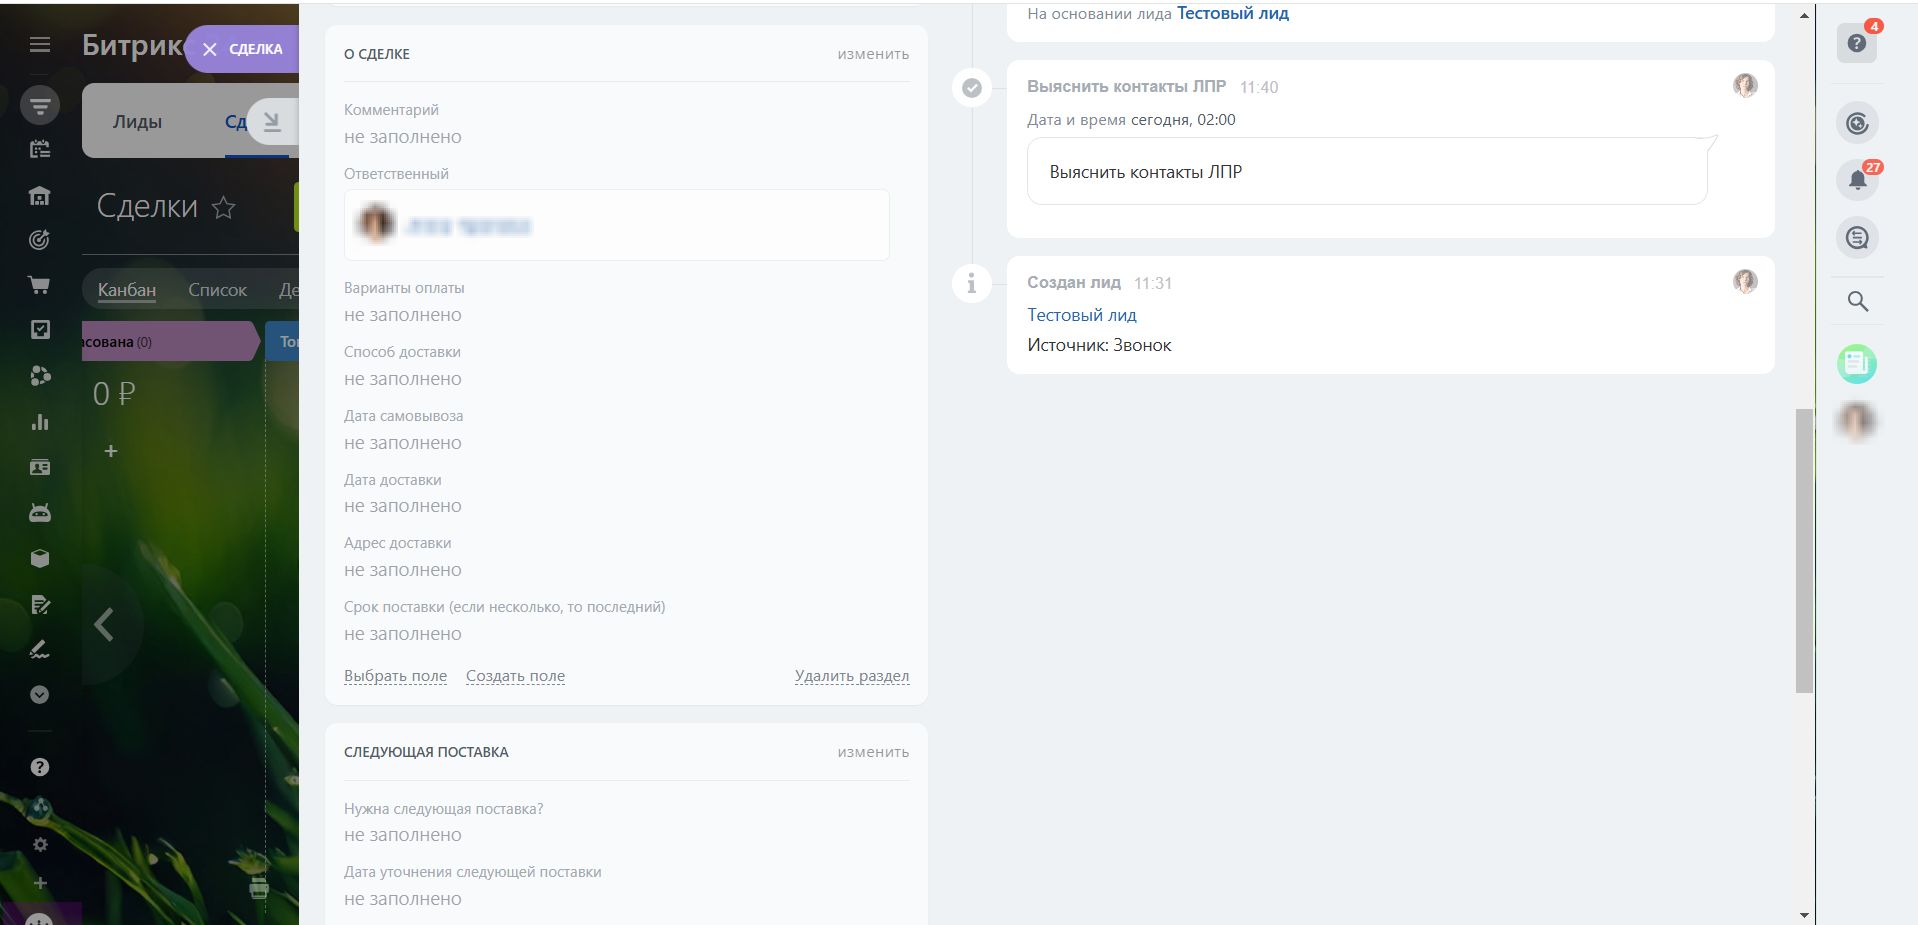Click the Способ доставки field value

click(403, 379)
